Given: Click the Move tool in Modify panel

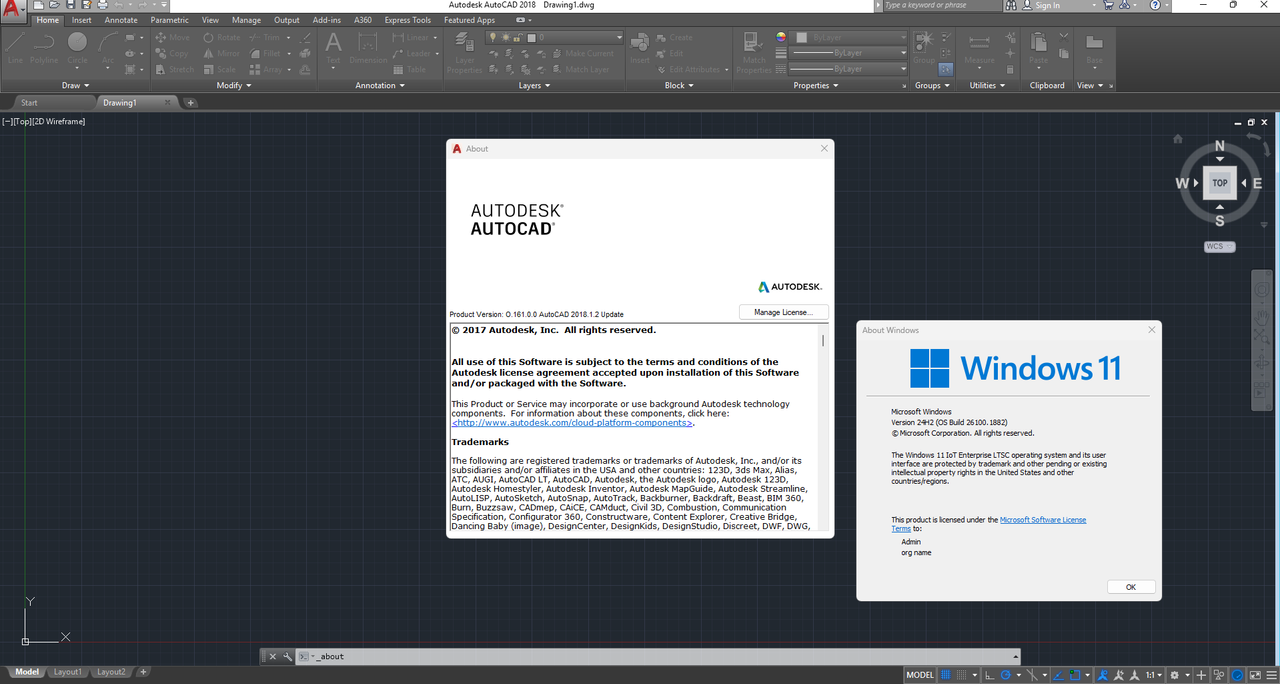Looking at the screenshot, I should tap(172, 37).
